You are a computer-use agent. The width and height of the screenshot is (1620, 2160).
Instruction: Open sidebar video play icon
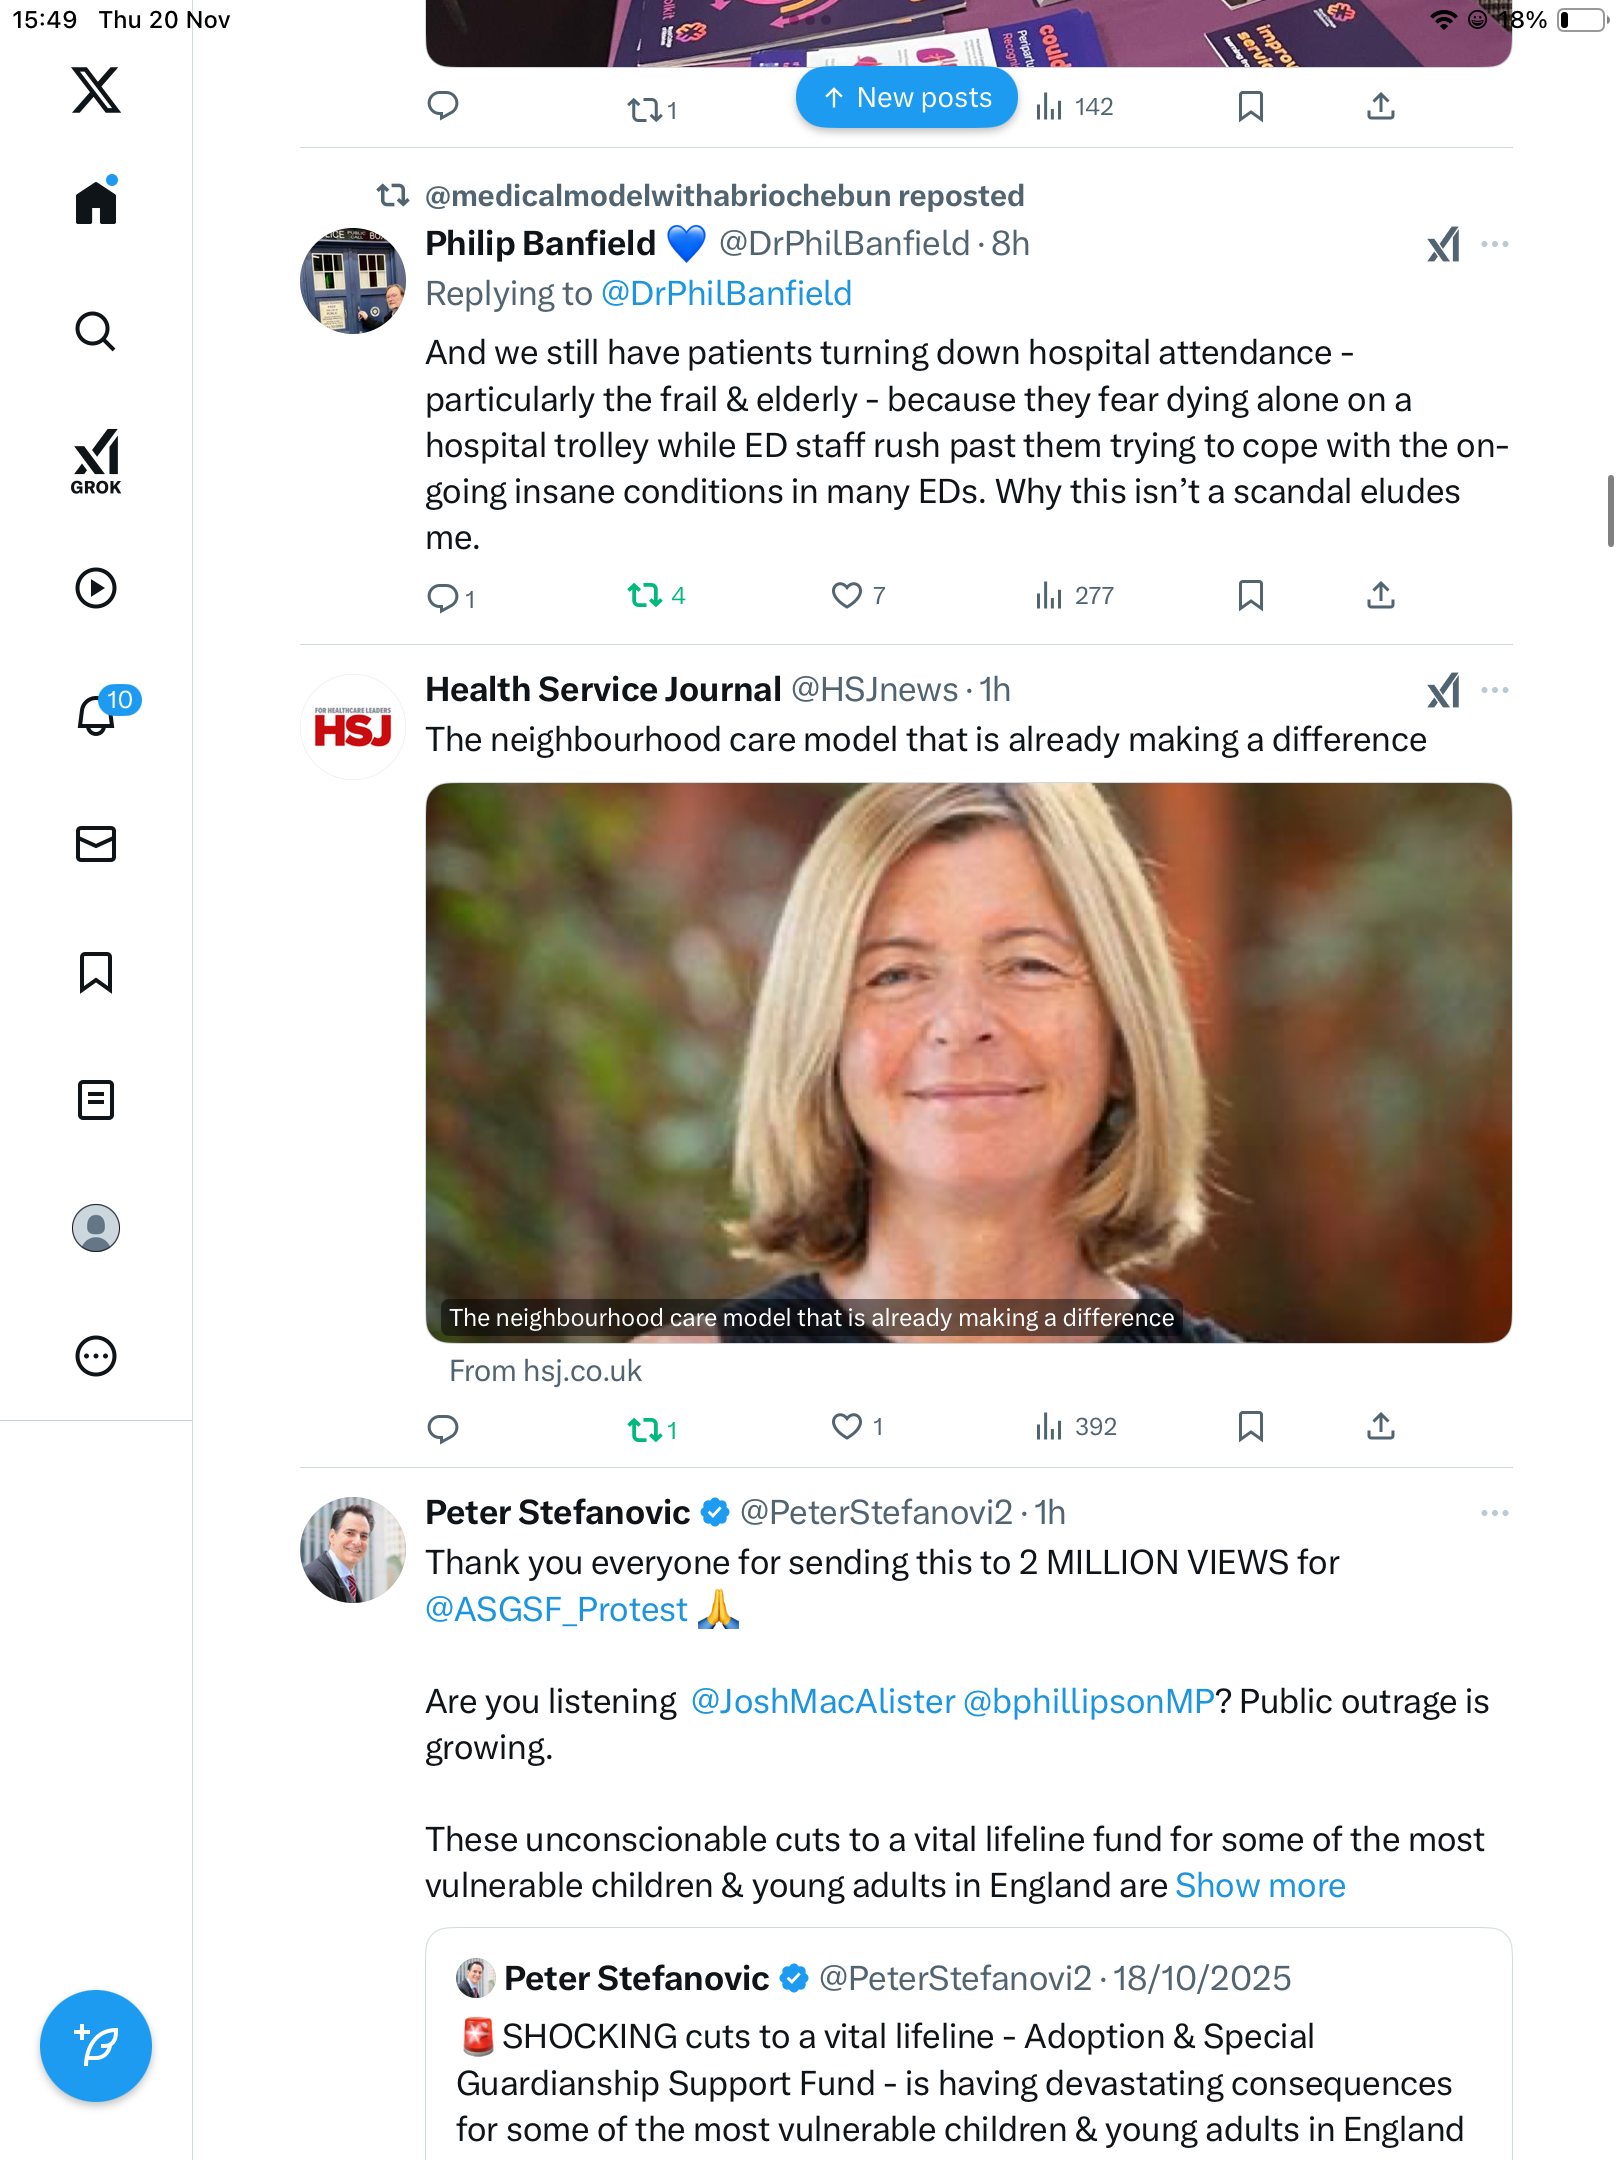[x=96, y=588]
